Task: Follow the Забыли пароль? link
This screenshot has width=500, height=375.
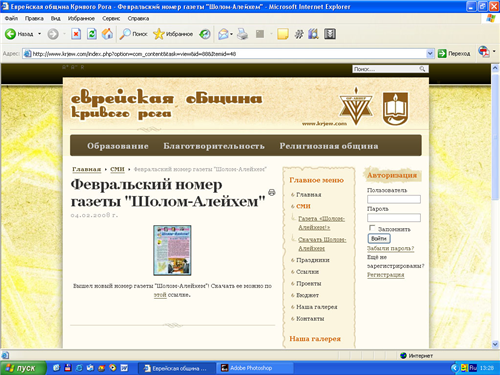Action: click(x=390, y=248)
